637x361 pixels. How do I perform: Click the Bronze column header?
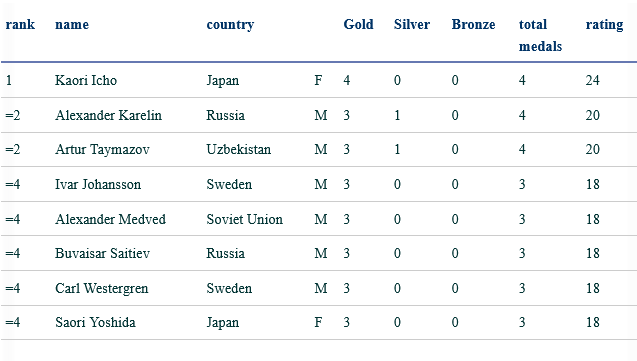(x=473, y=24)
